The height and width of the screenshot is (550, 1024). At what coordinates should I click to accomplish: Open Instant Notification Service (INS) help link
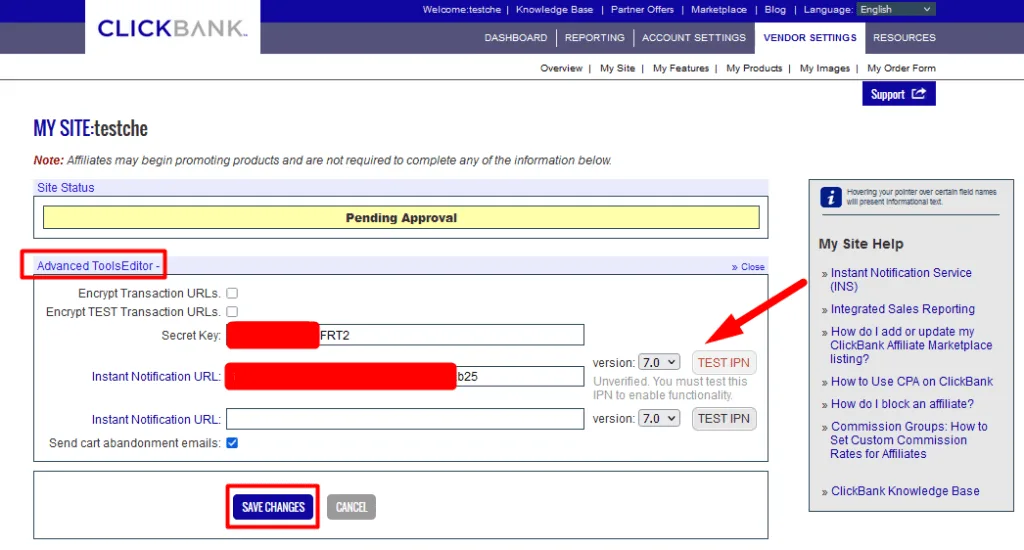[x=901, y=280]
